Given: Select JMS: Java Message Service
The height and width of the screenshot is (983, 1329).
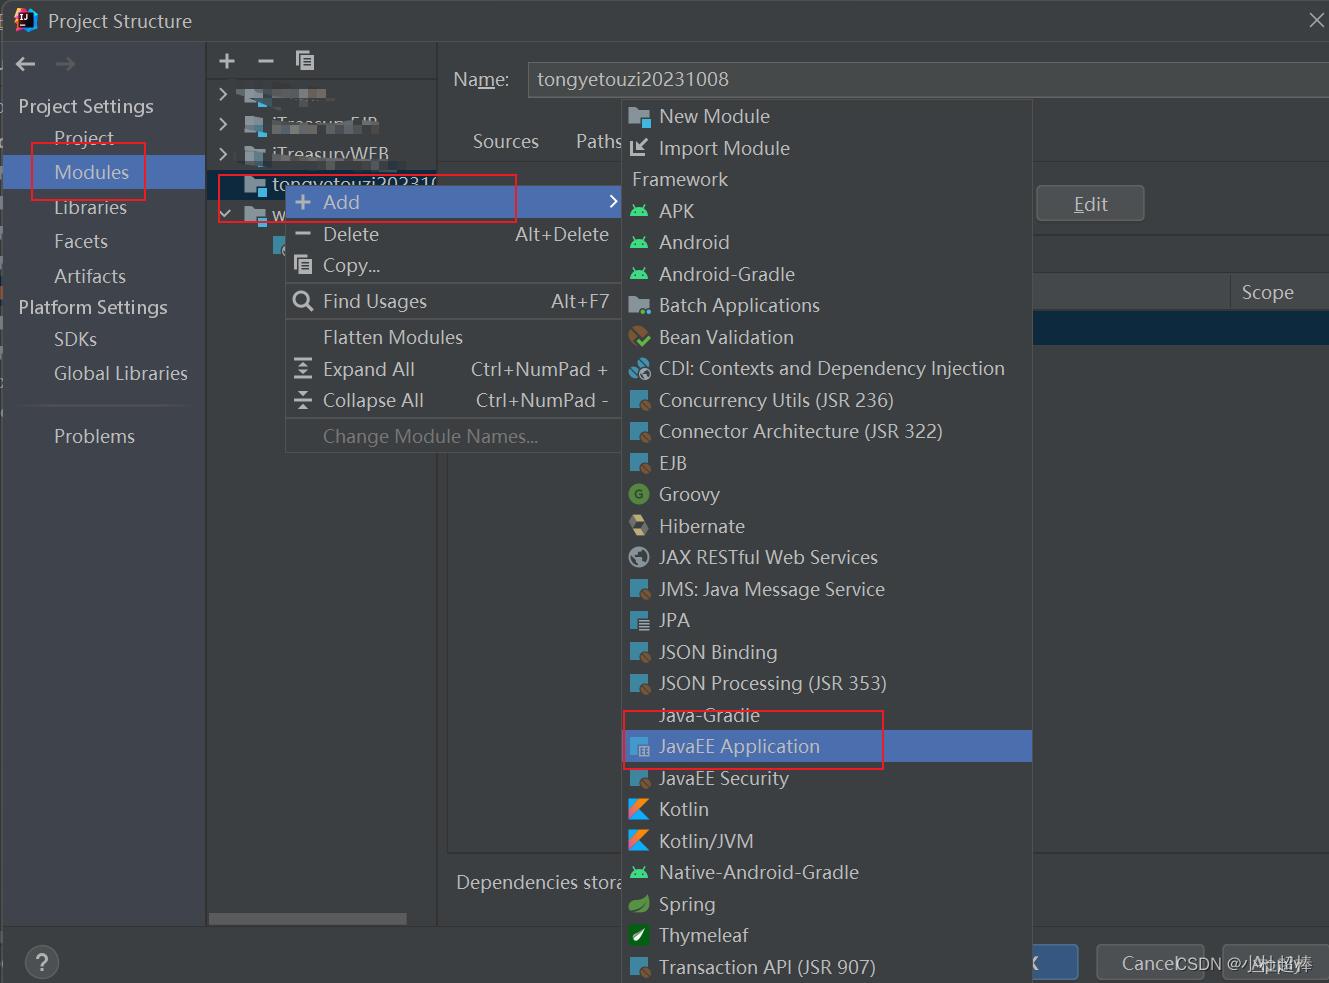Looking at the screenshot, I should pos(827,589).
